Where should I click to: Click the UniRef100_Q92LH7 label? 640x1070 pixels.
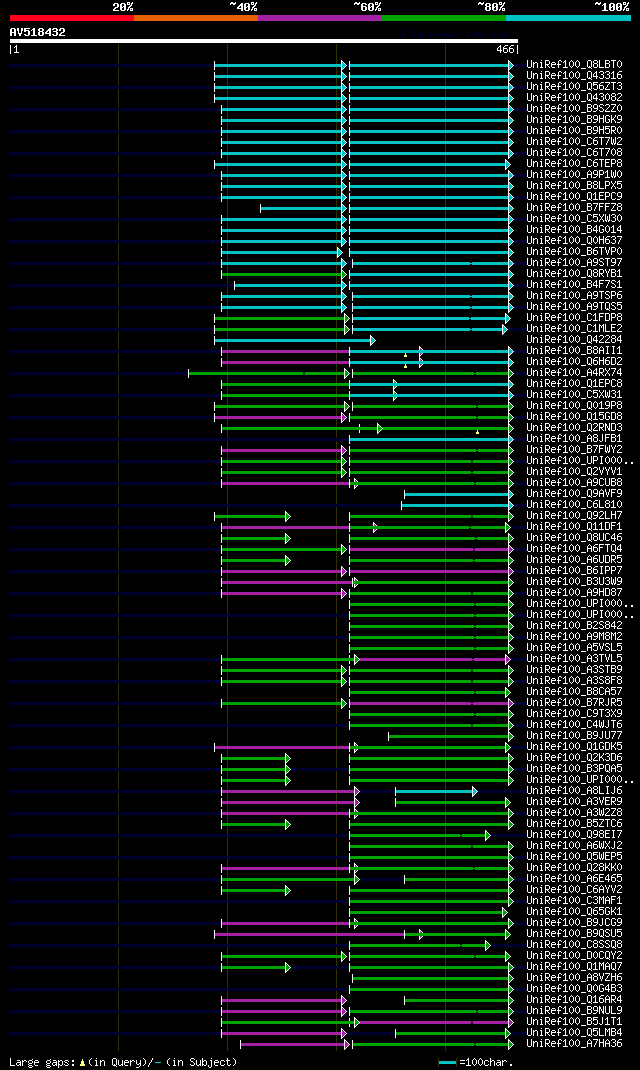click(x=574, y=516)
